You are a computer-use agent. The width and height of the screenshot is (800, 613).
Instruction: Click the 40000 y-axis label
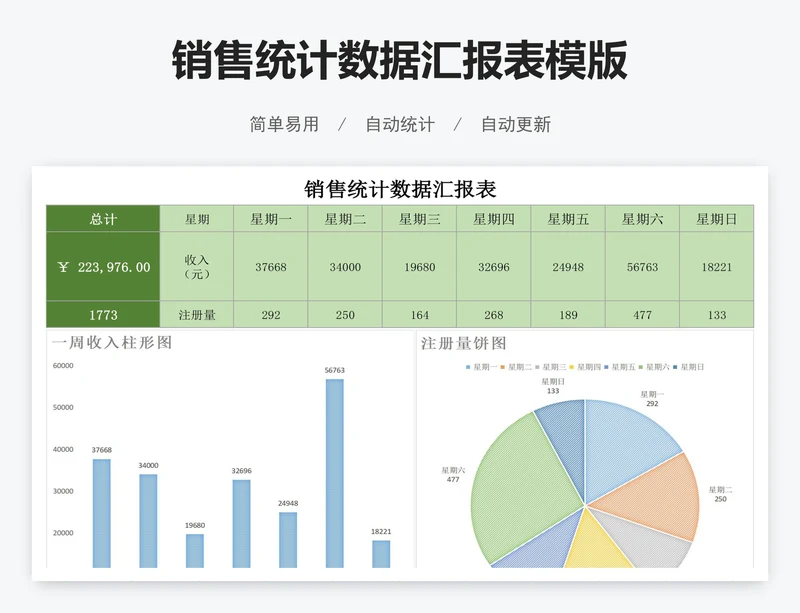[63, 449]
